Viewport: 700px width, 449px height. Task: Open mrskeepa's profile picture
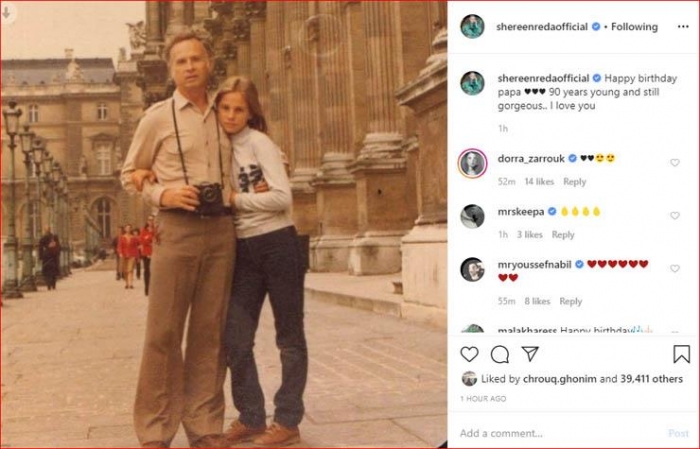tap(472, 216)
